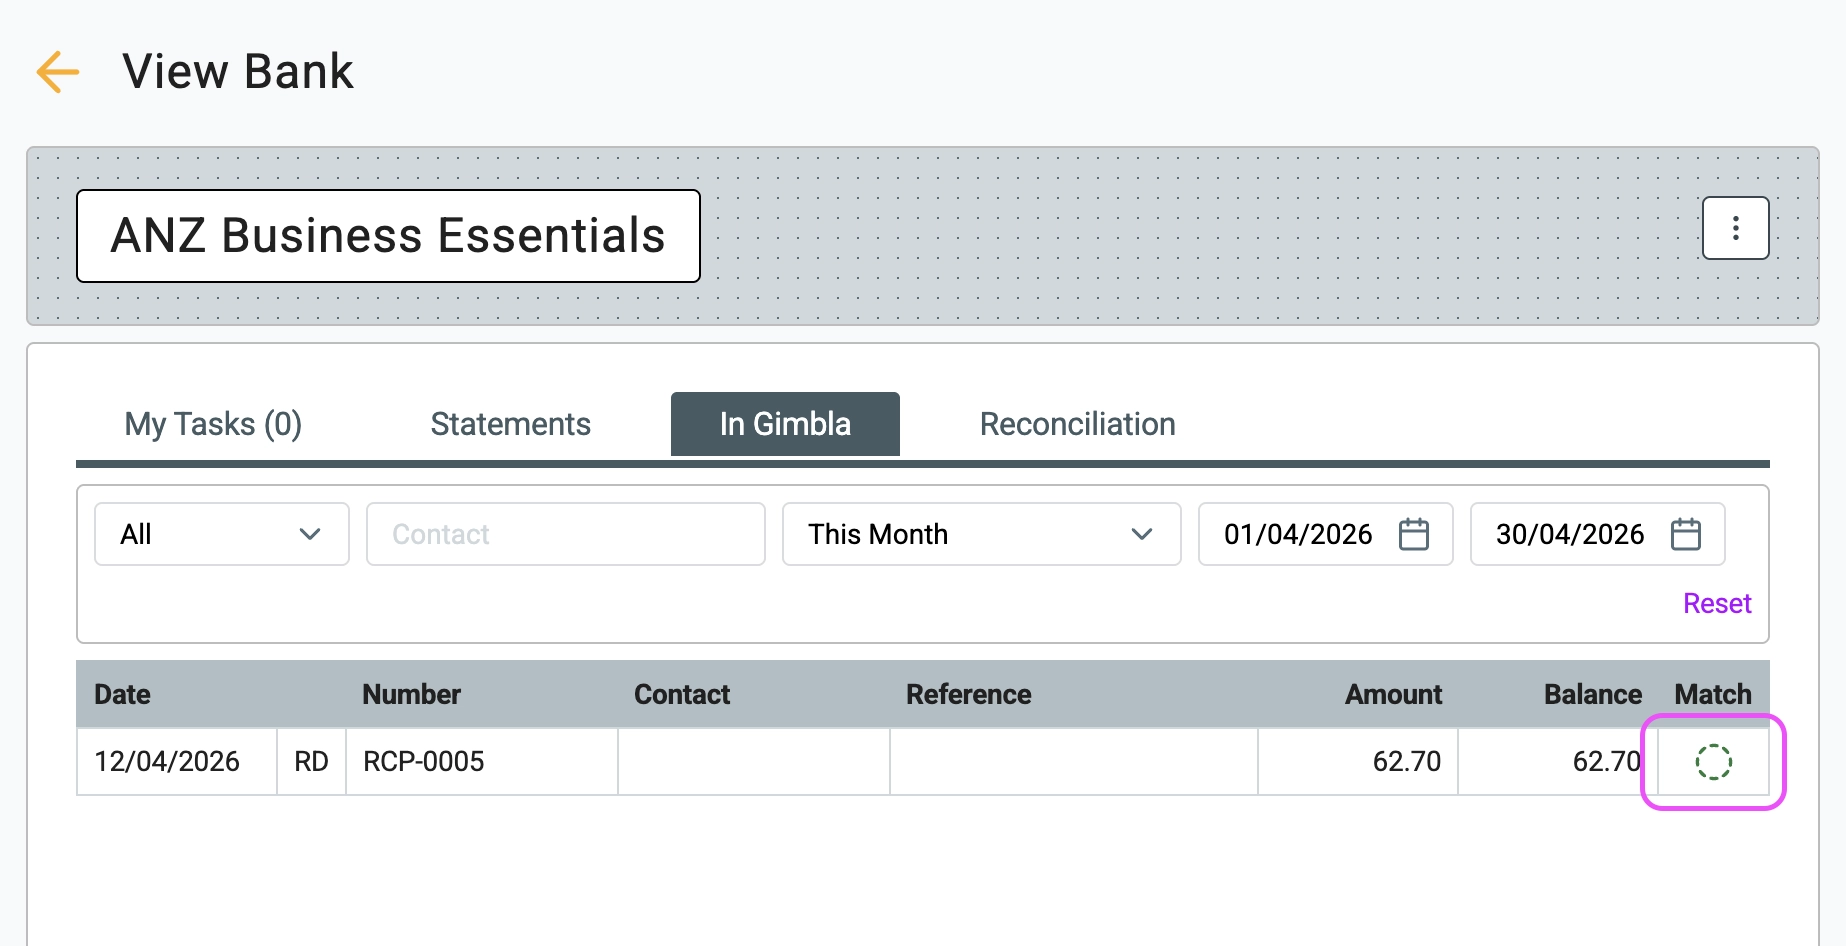Click the Reset filters link
Image resolution: width=1846 pixels, height=946 pixels.
1716,604
